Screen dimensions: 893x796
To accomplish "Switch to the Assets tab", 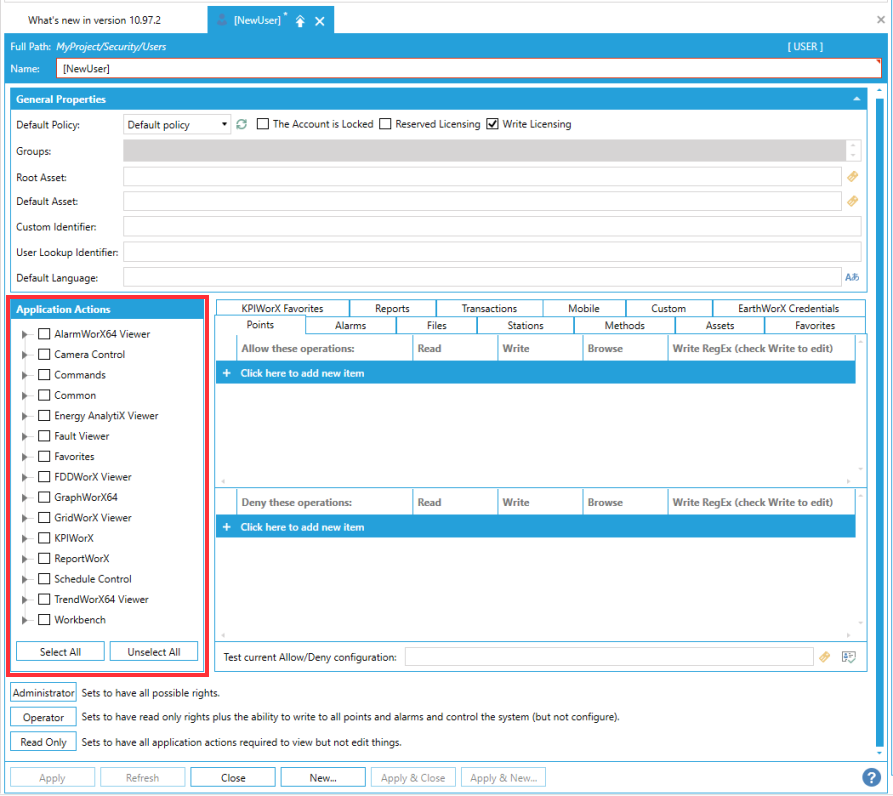I will tap(720, 325).
